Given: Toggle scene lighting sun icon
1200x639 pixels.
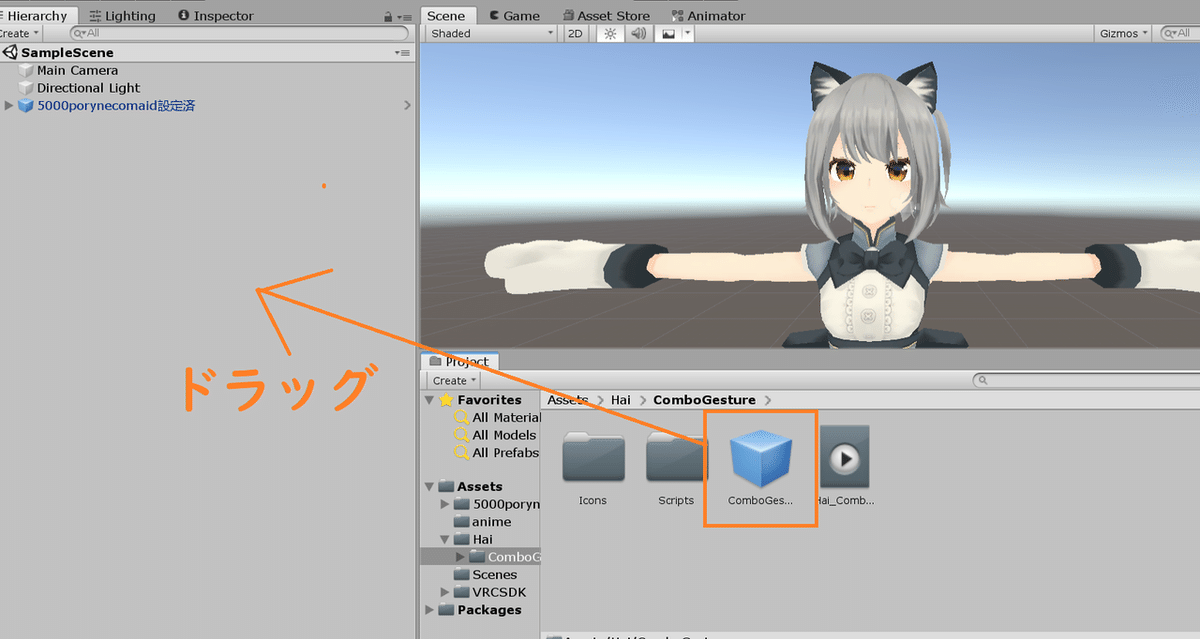Looking at the screenshot, I should (x=610, y=33).
